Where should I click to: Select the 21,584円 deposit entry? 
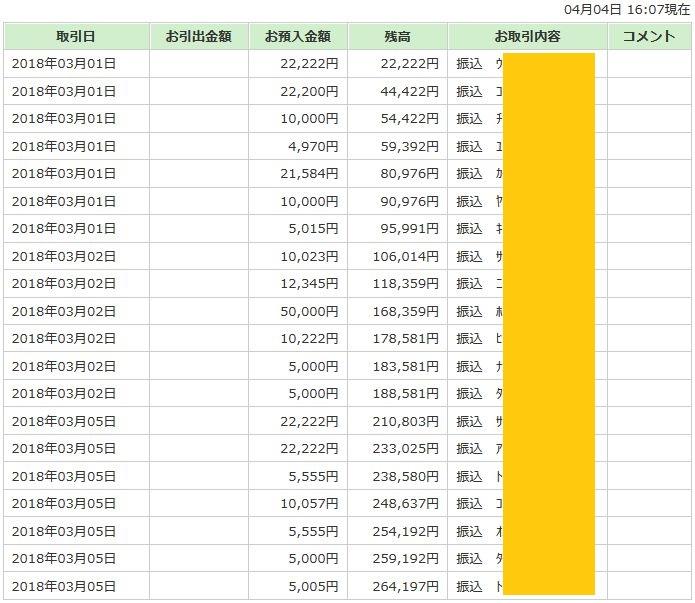(312, 173)
